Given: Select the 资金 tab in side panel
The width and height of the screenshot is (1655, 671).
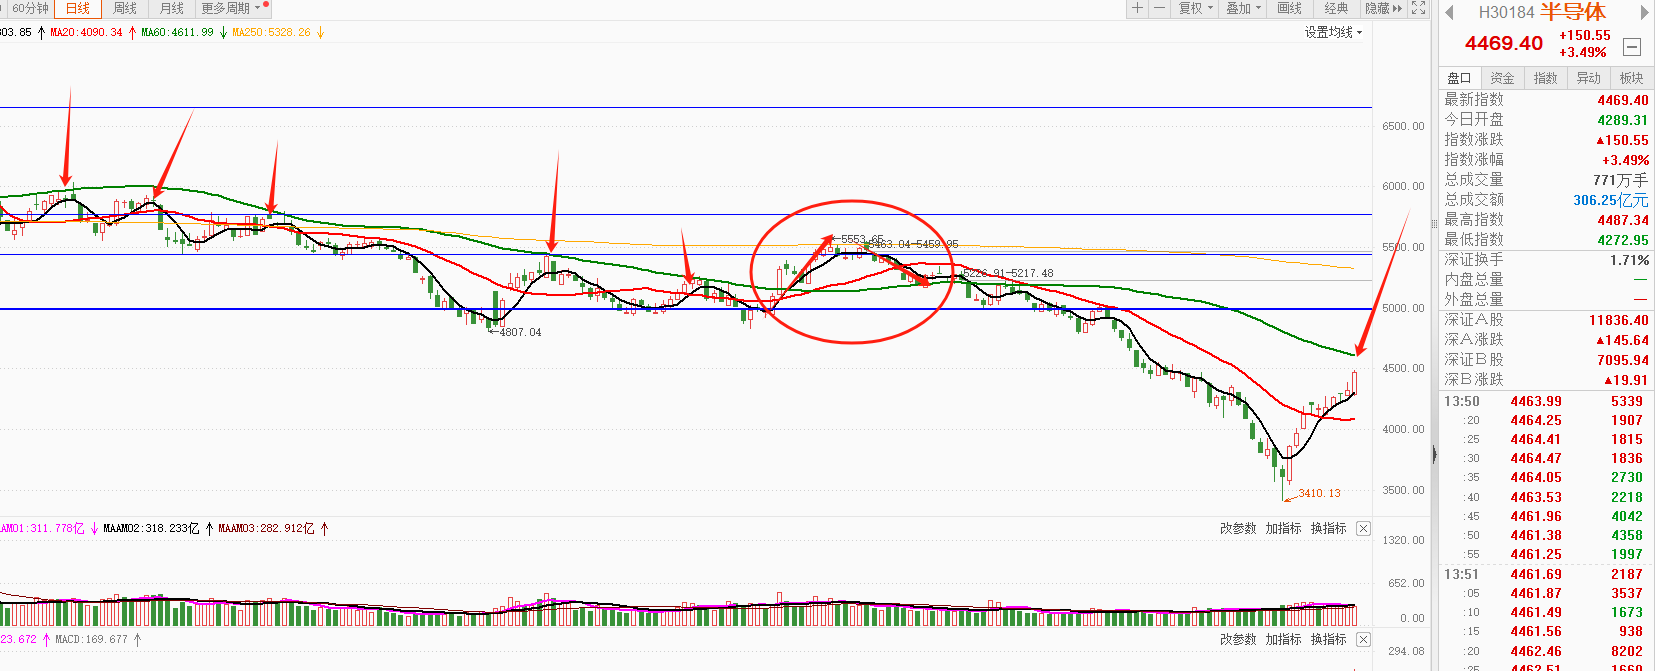Looking at the screenshot, I should point(1502,78).
